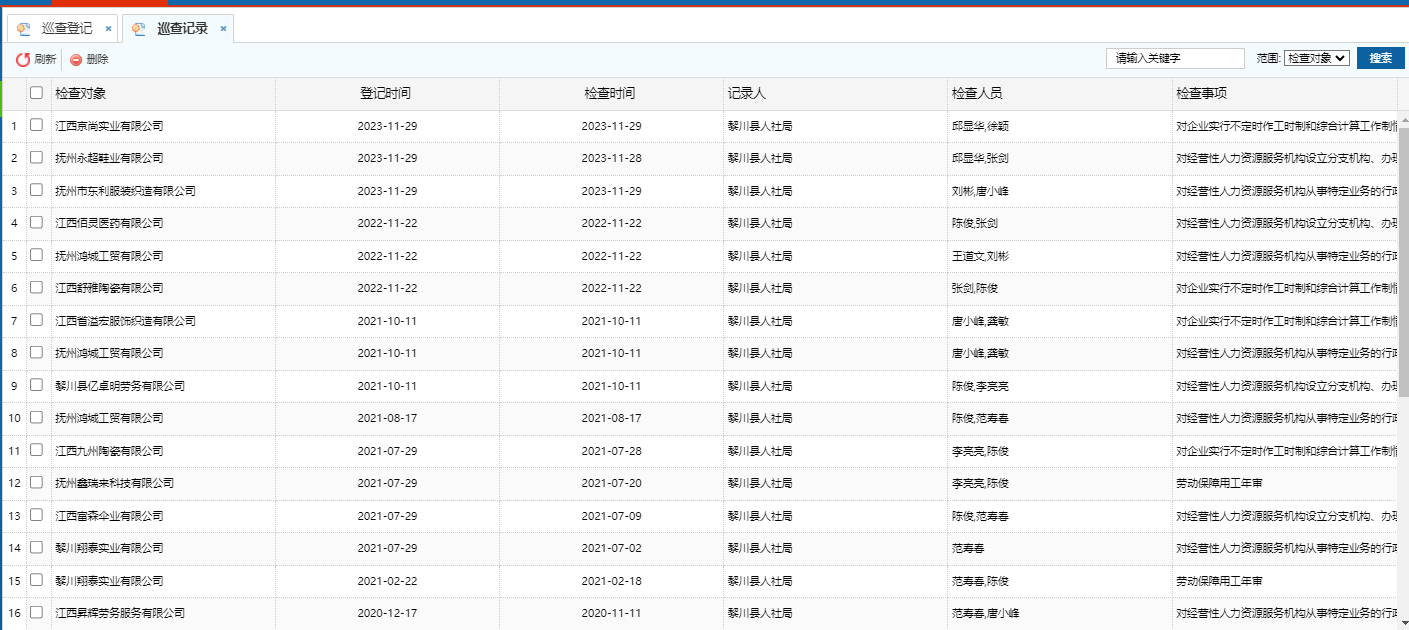Click the red 删除 delete icon
1409x630 pixels.
point(76,60)
